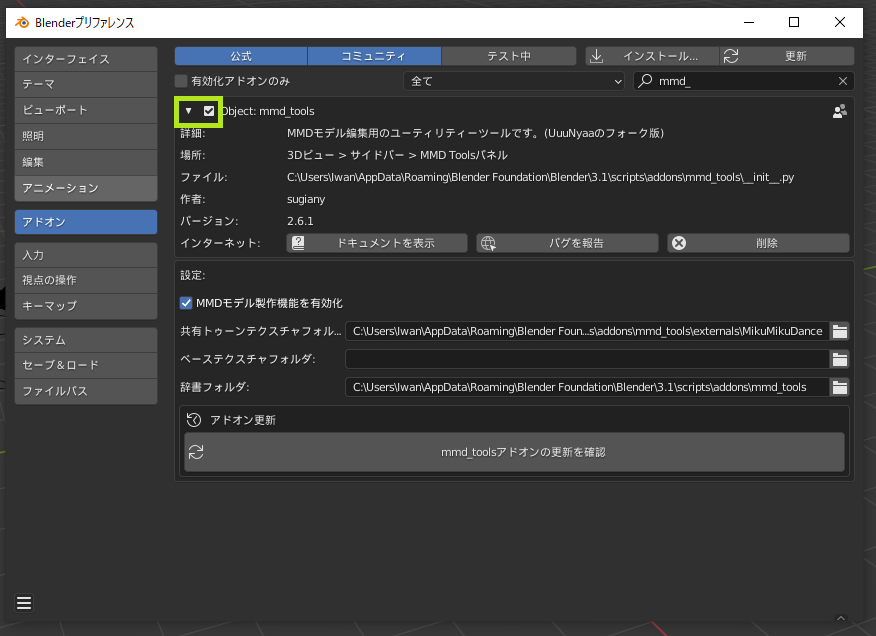Clear the mmd_ search with X icon
Viewport: 876px width, 636px height.
[x=842, y=81]
